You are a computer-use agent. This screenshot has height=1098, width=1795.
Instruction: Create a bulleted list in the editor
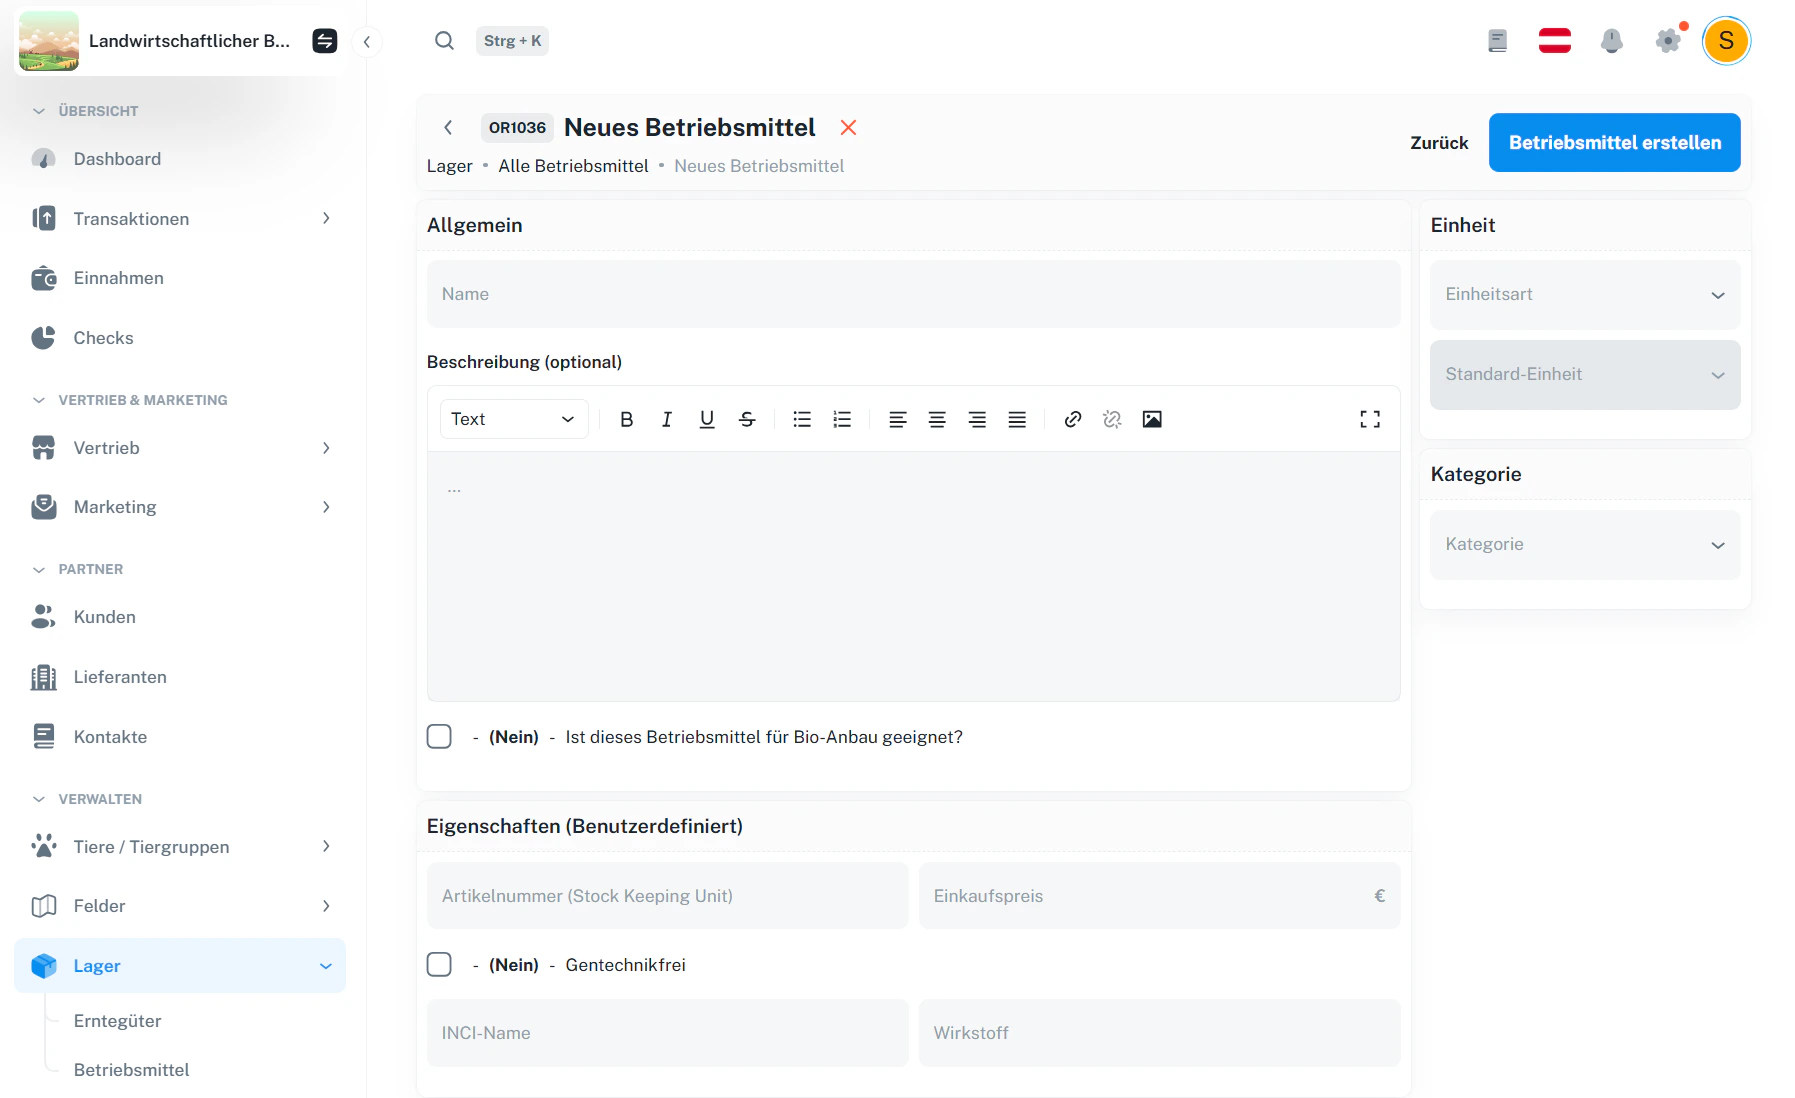click(x=802, y=419)
